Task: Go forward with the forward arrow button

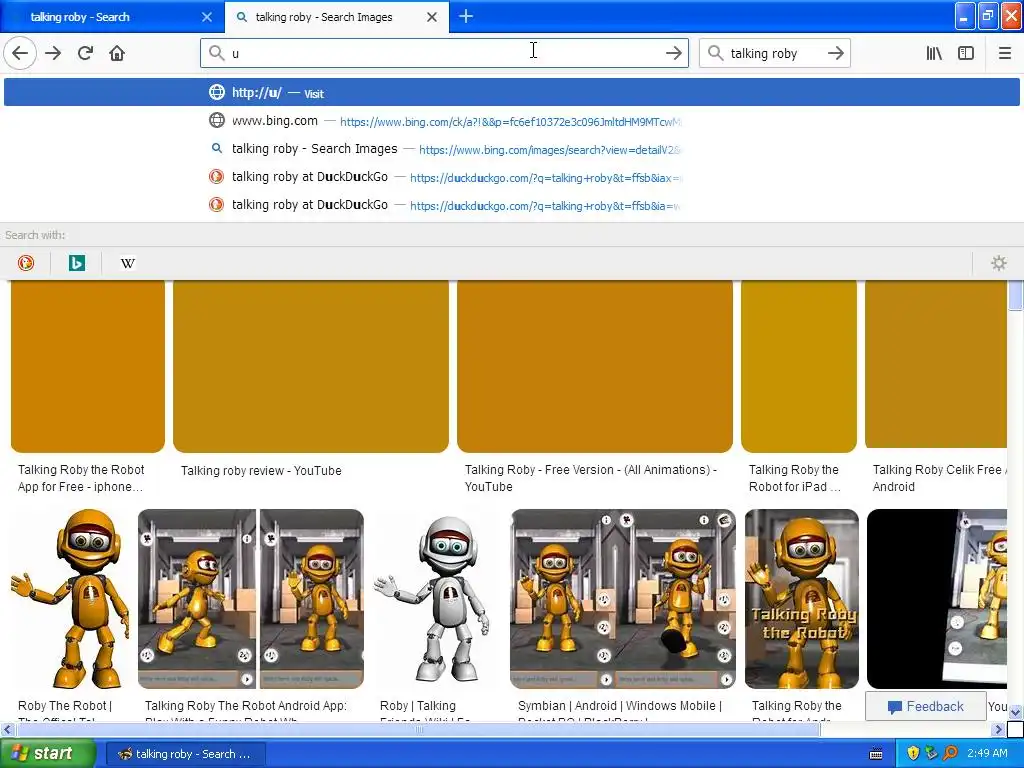Action: [53, 53]
